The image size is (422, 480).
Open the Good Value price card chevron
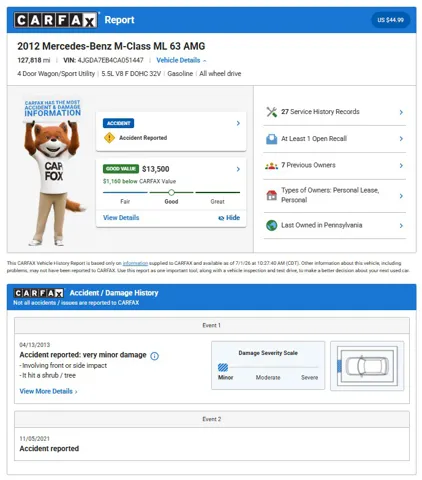click(x=238, y=169)
